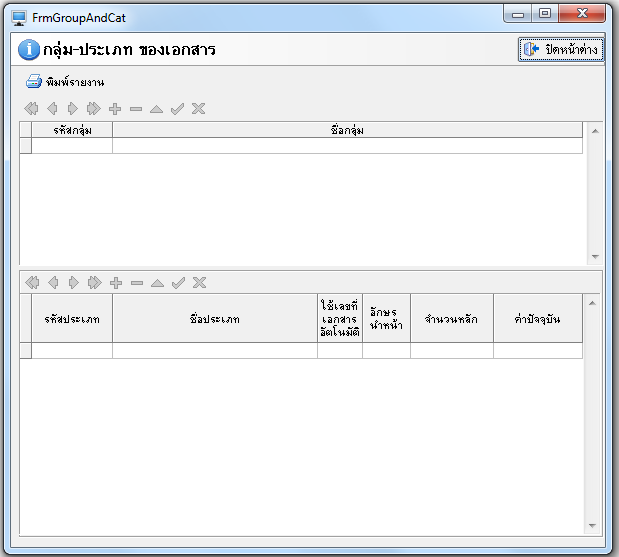Go to first record in group navigator
619x557 pixels.
coord(32,109)
